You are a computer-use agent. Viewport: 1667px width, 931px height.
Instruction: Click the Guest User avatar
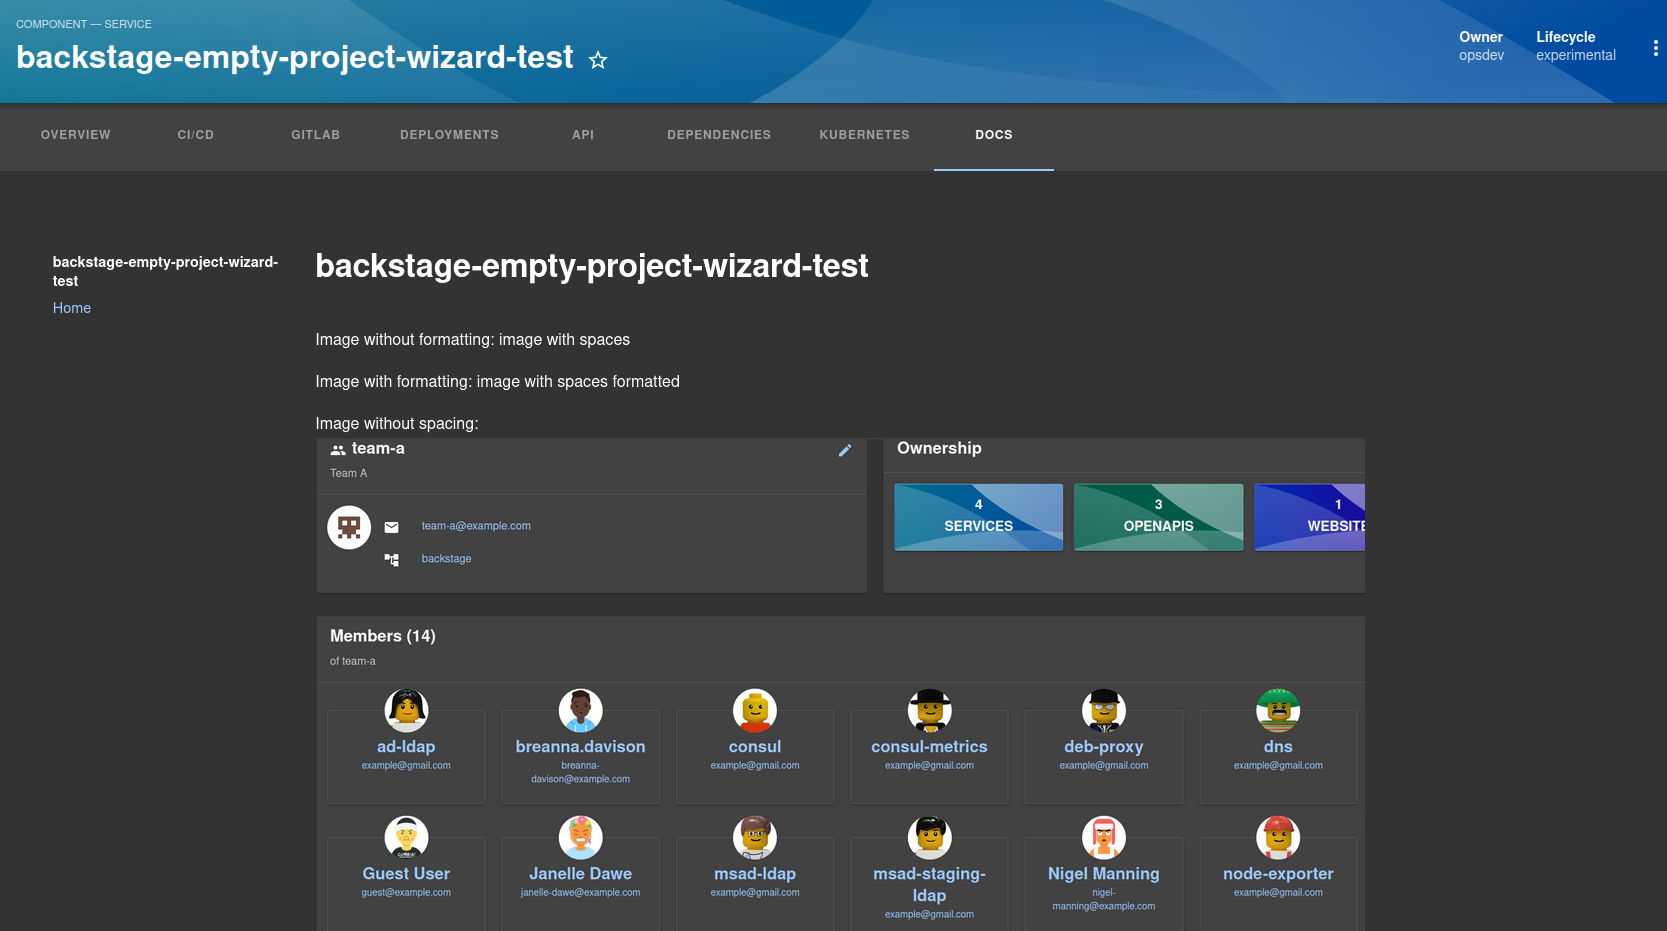click(406, 838)
